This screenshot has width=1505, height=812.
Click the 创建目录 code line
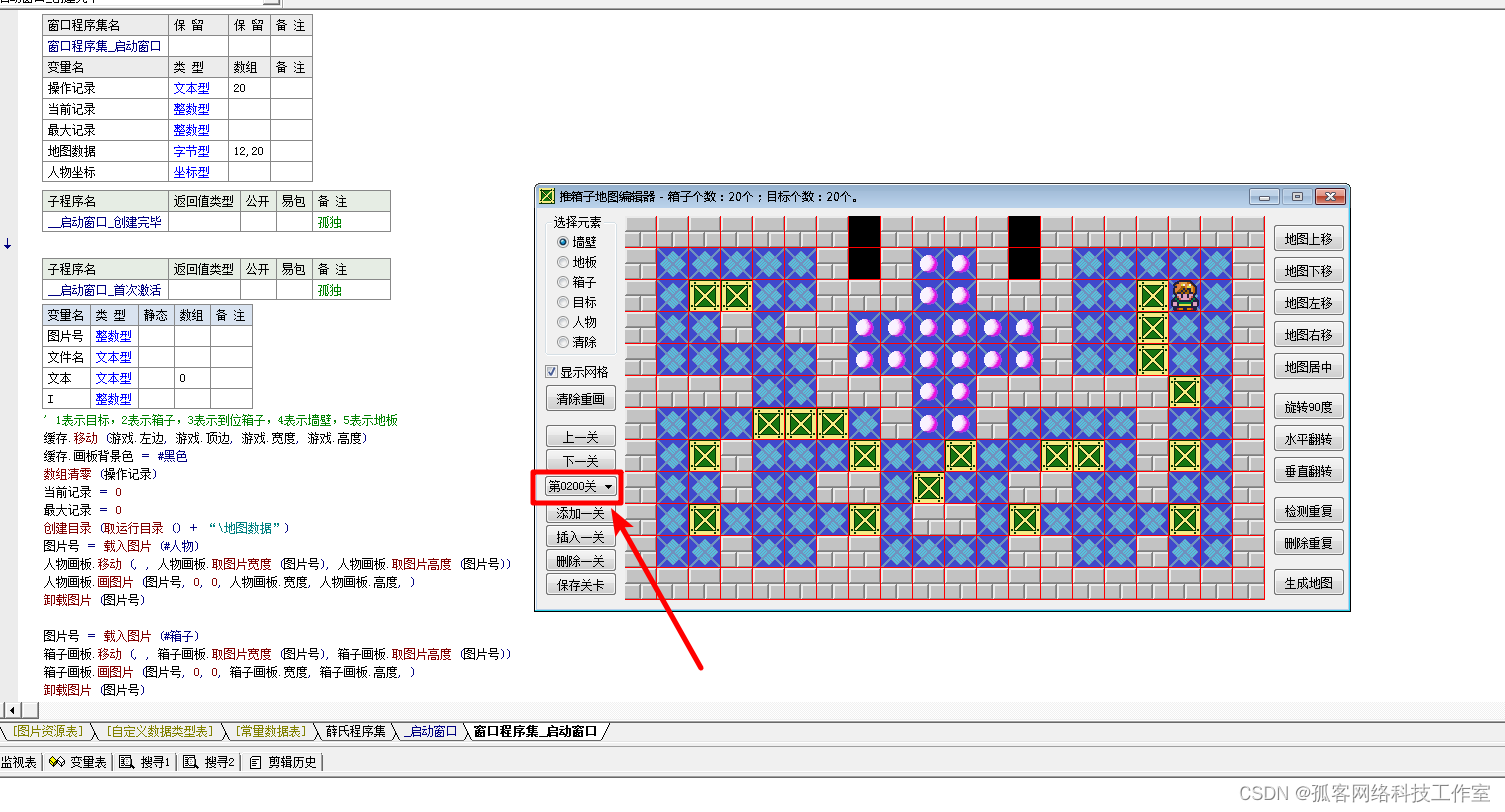click(166, 528)
